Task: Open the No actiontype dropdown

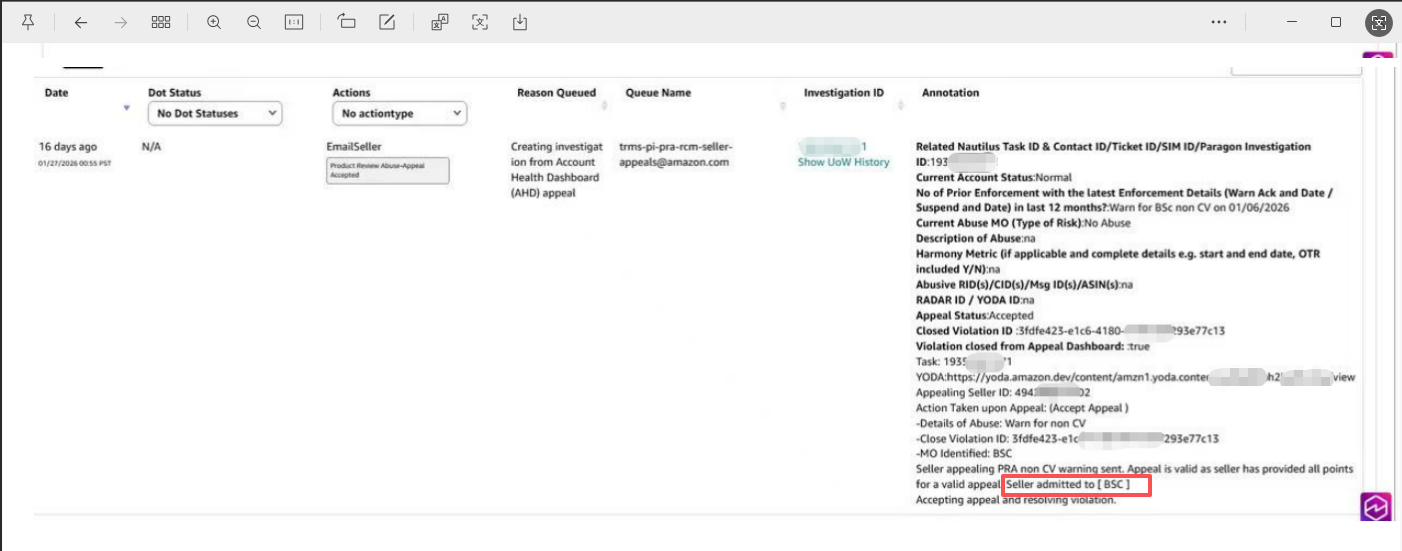Action: [x=399, y=114]
